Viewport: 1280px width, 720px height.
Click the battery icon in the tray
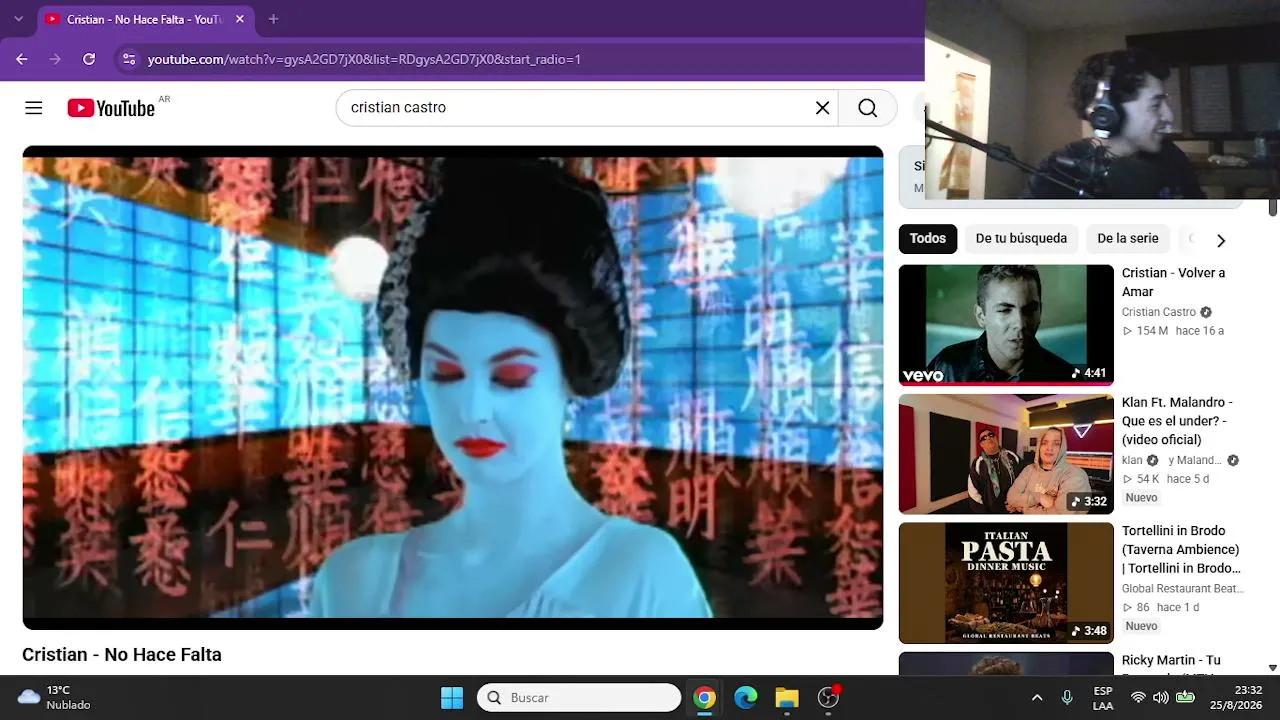pyautogui.click(x=1185, y=698)
